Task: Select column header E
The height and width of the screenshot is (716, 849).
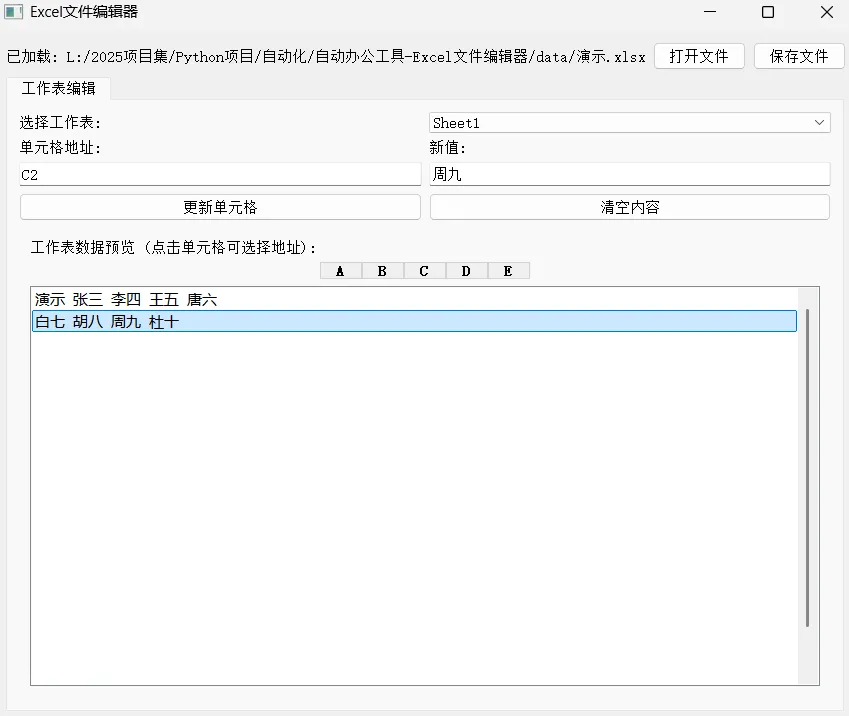Action: coord(508,270)
